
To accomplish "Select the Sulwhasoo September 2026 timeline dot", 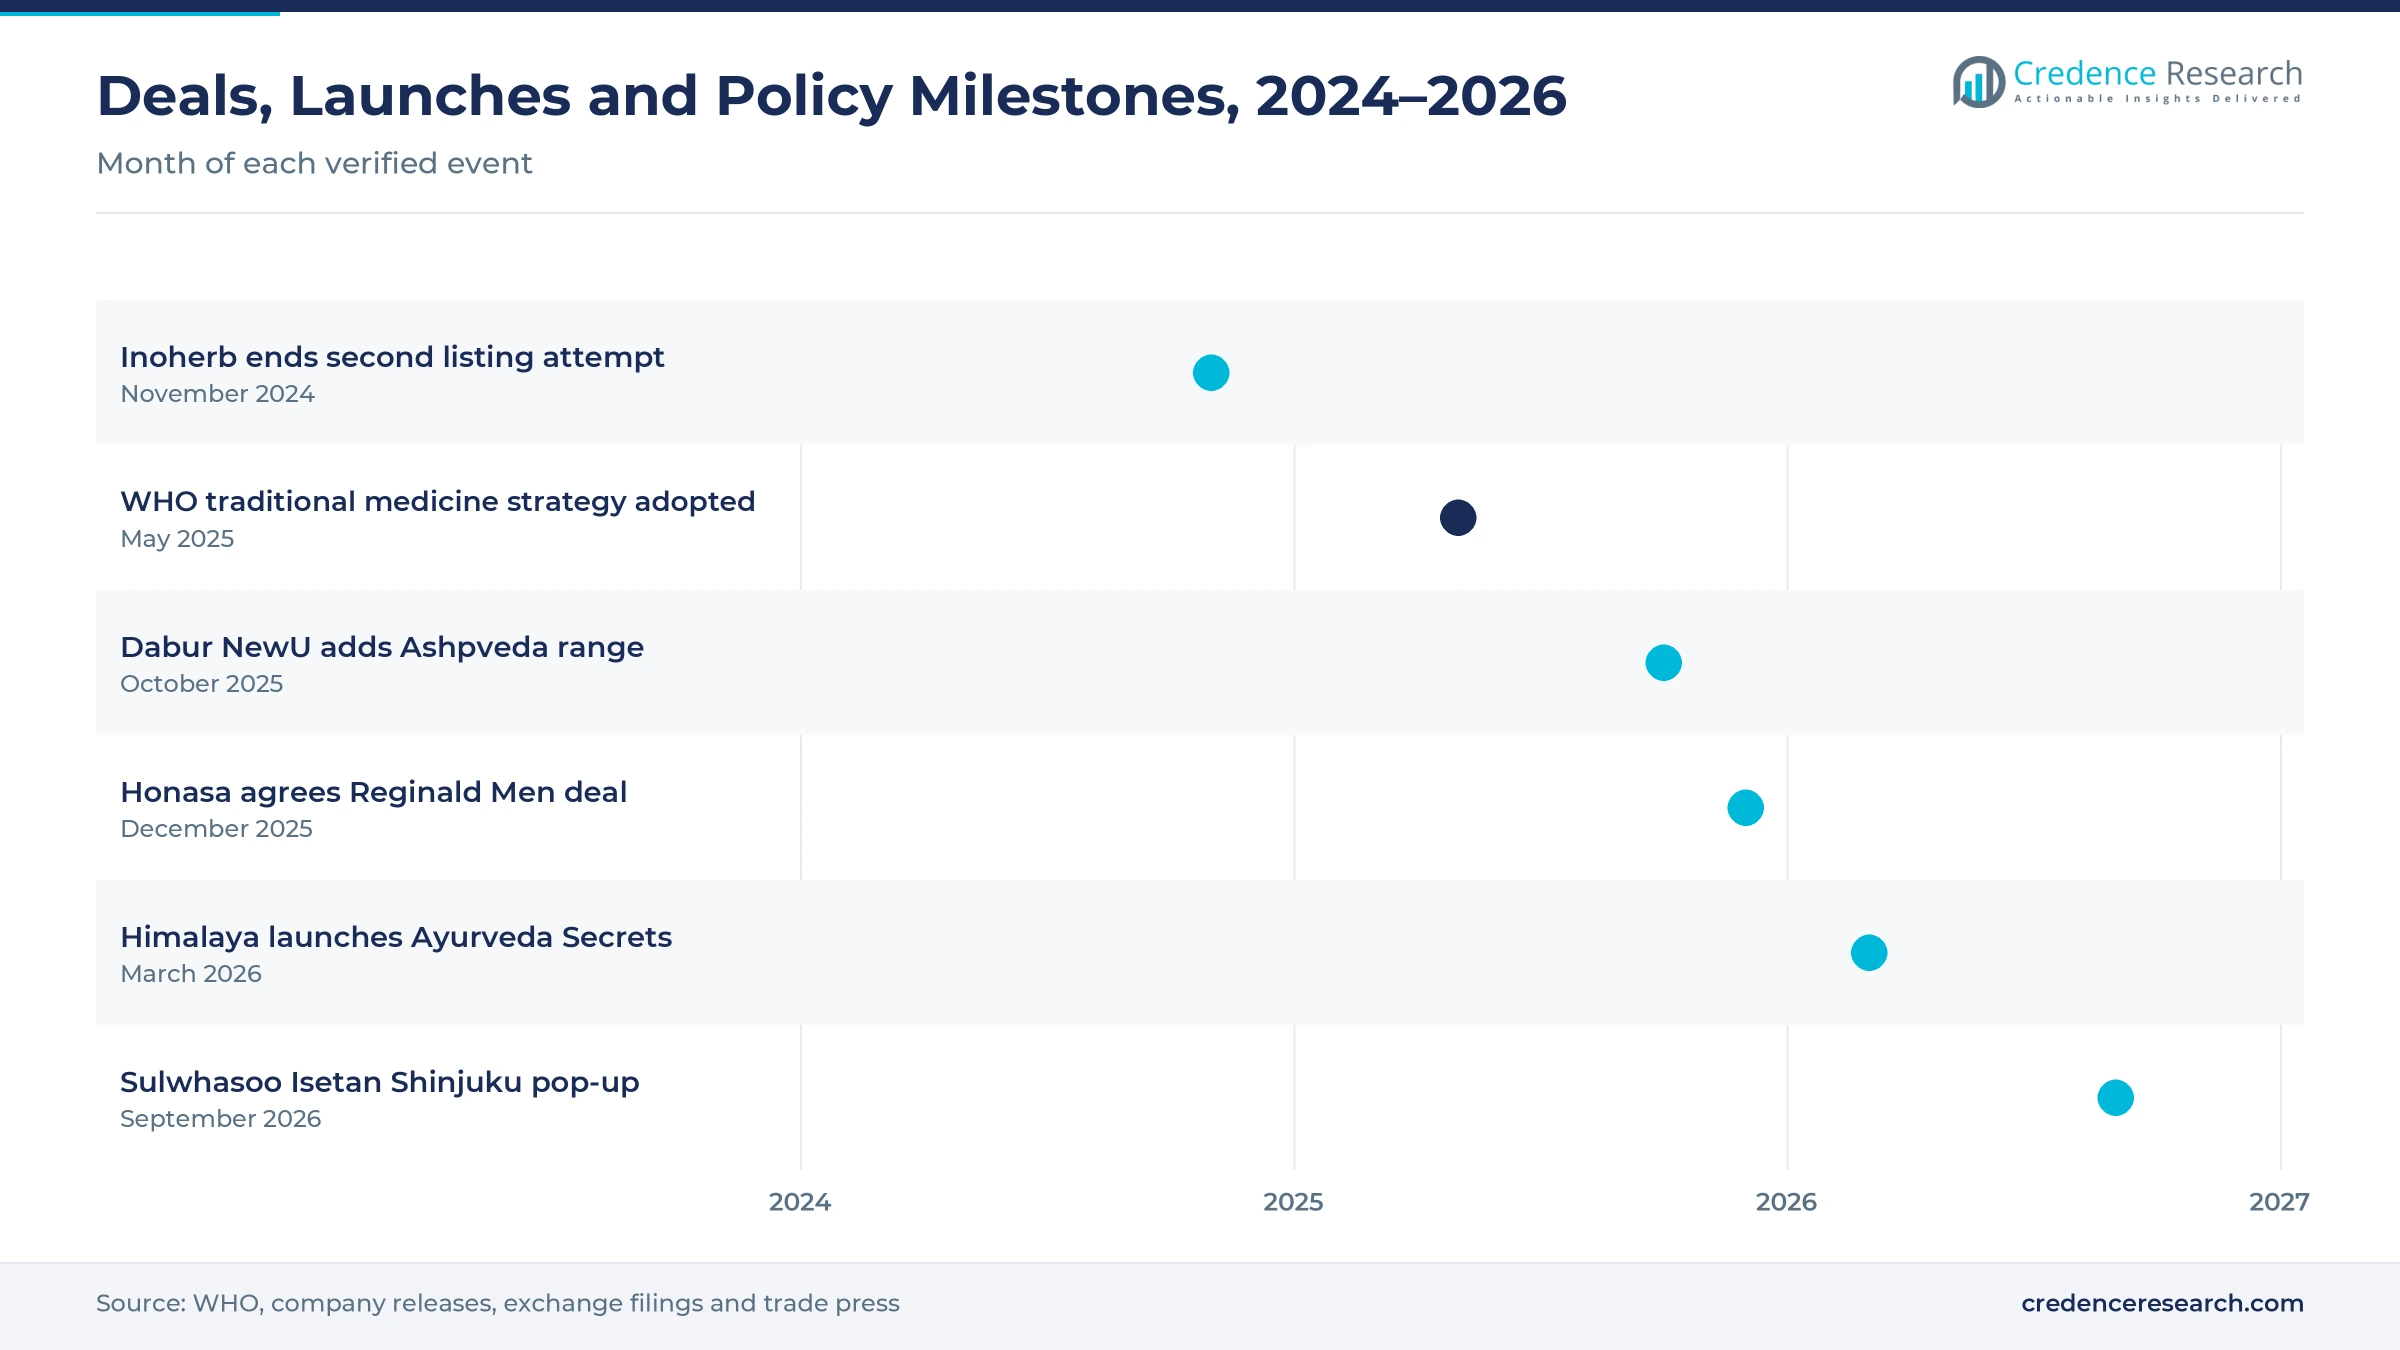I will (2116, 1098).
